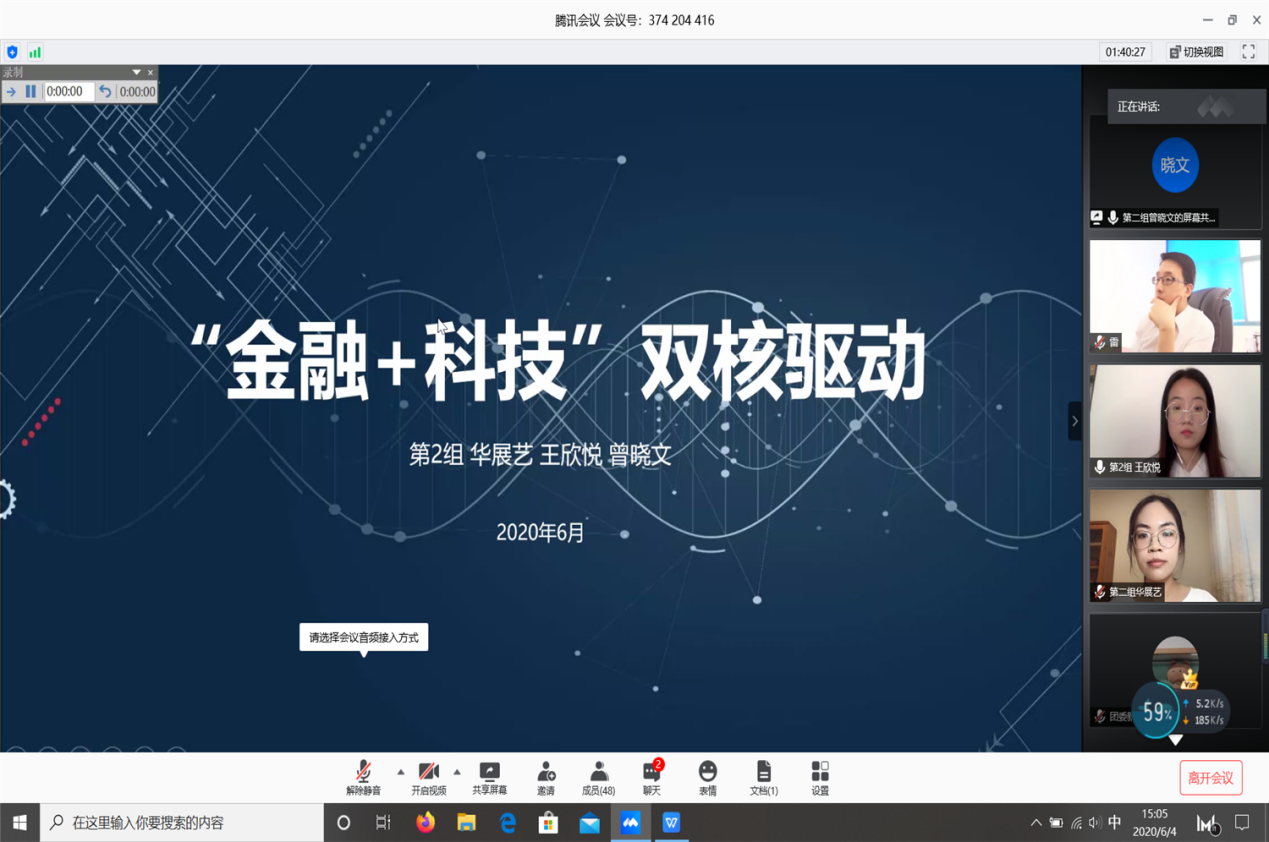
Task: Check the green network signal icon
Action: [x=35, y=52]
